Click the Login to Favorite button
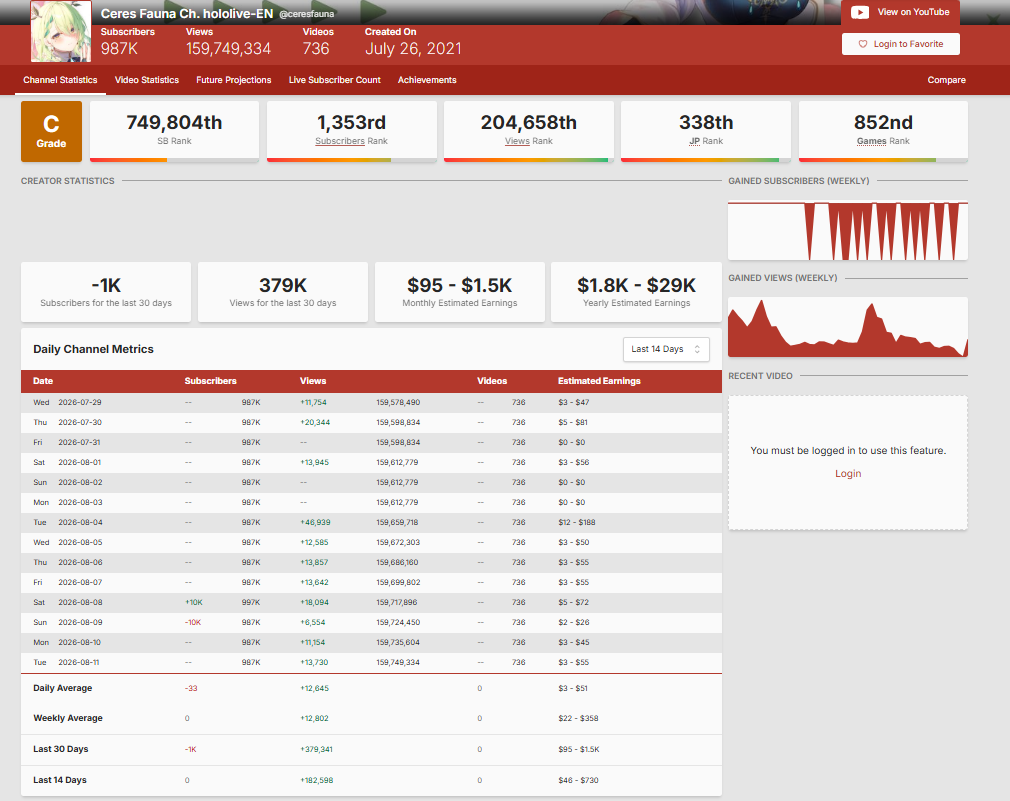The height and width of the screenshot is (801, 1010). 900,44
